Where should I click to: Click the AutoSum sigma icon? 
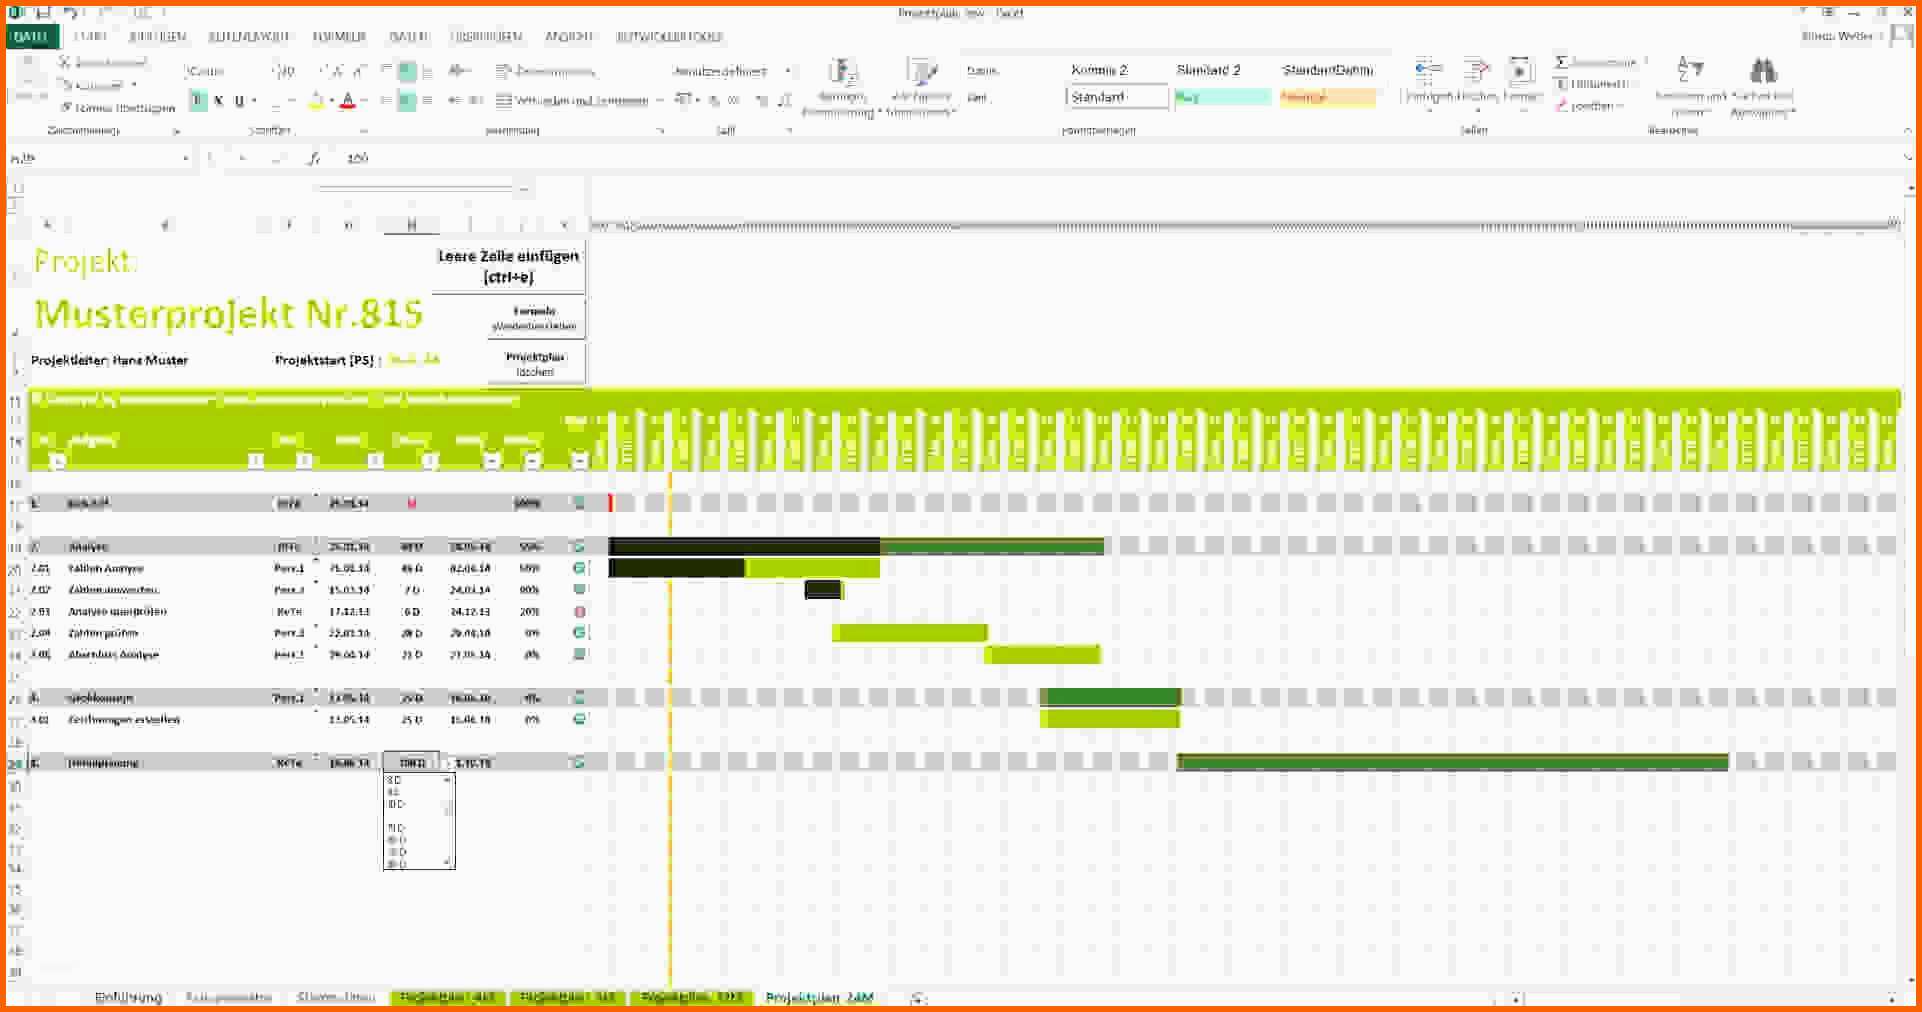1561,62
